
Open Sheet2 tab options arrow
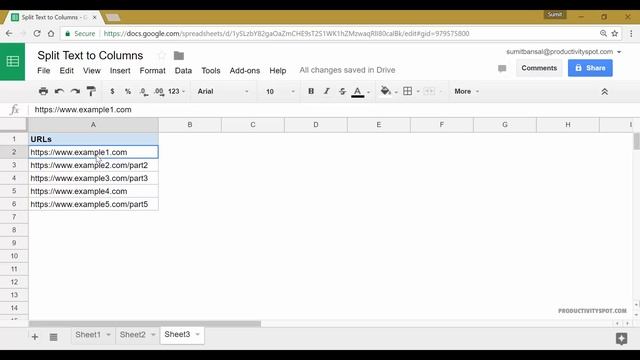click(x=153, y=335)
